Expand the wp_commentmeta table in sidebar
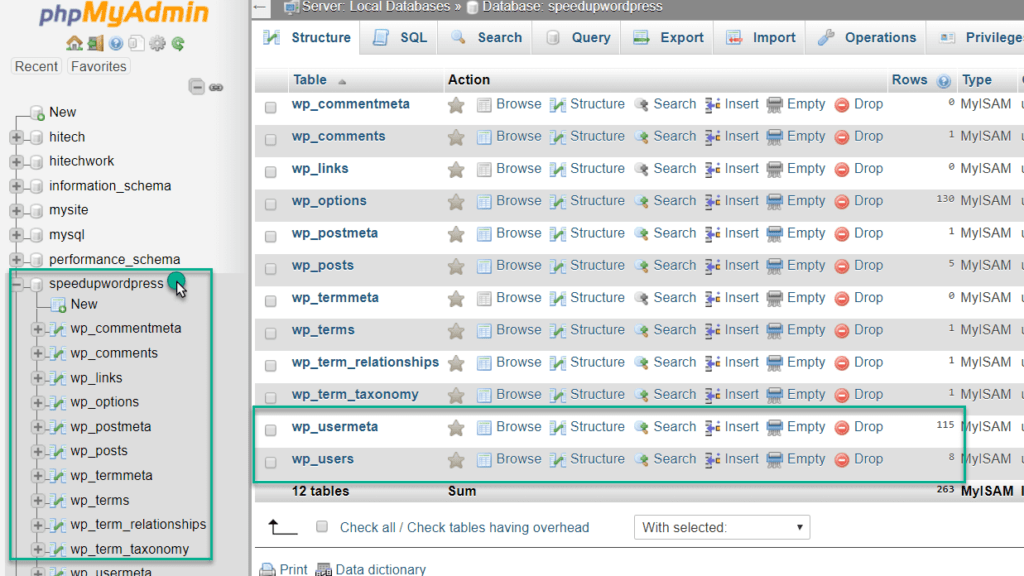Image resolution: width=1024 pixels, height=576 pixels. pyautogui.click(x=38, y=329)
